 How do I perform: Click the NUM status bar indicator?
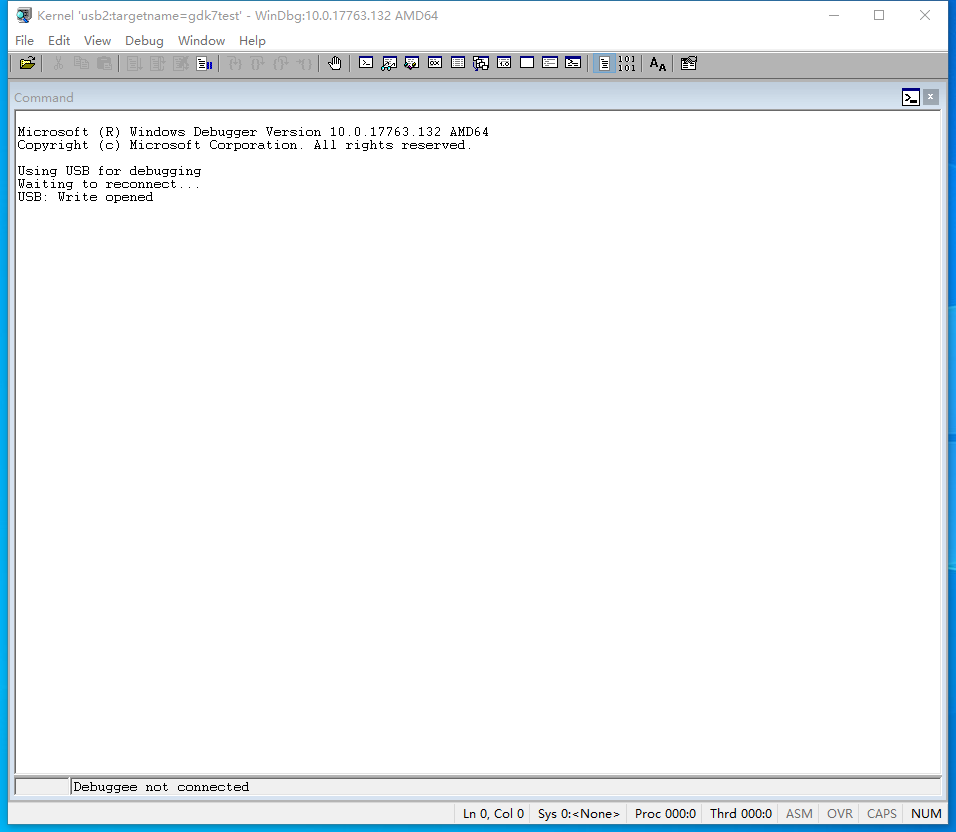pyautogui.click(x=926, y=814)
